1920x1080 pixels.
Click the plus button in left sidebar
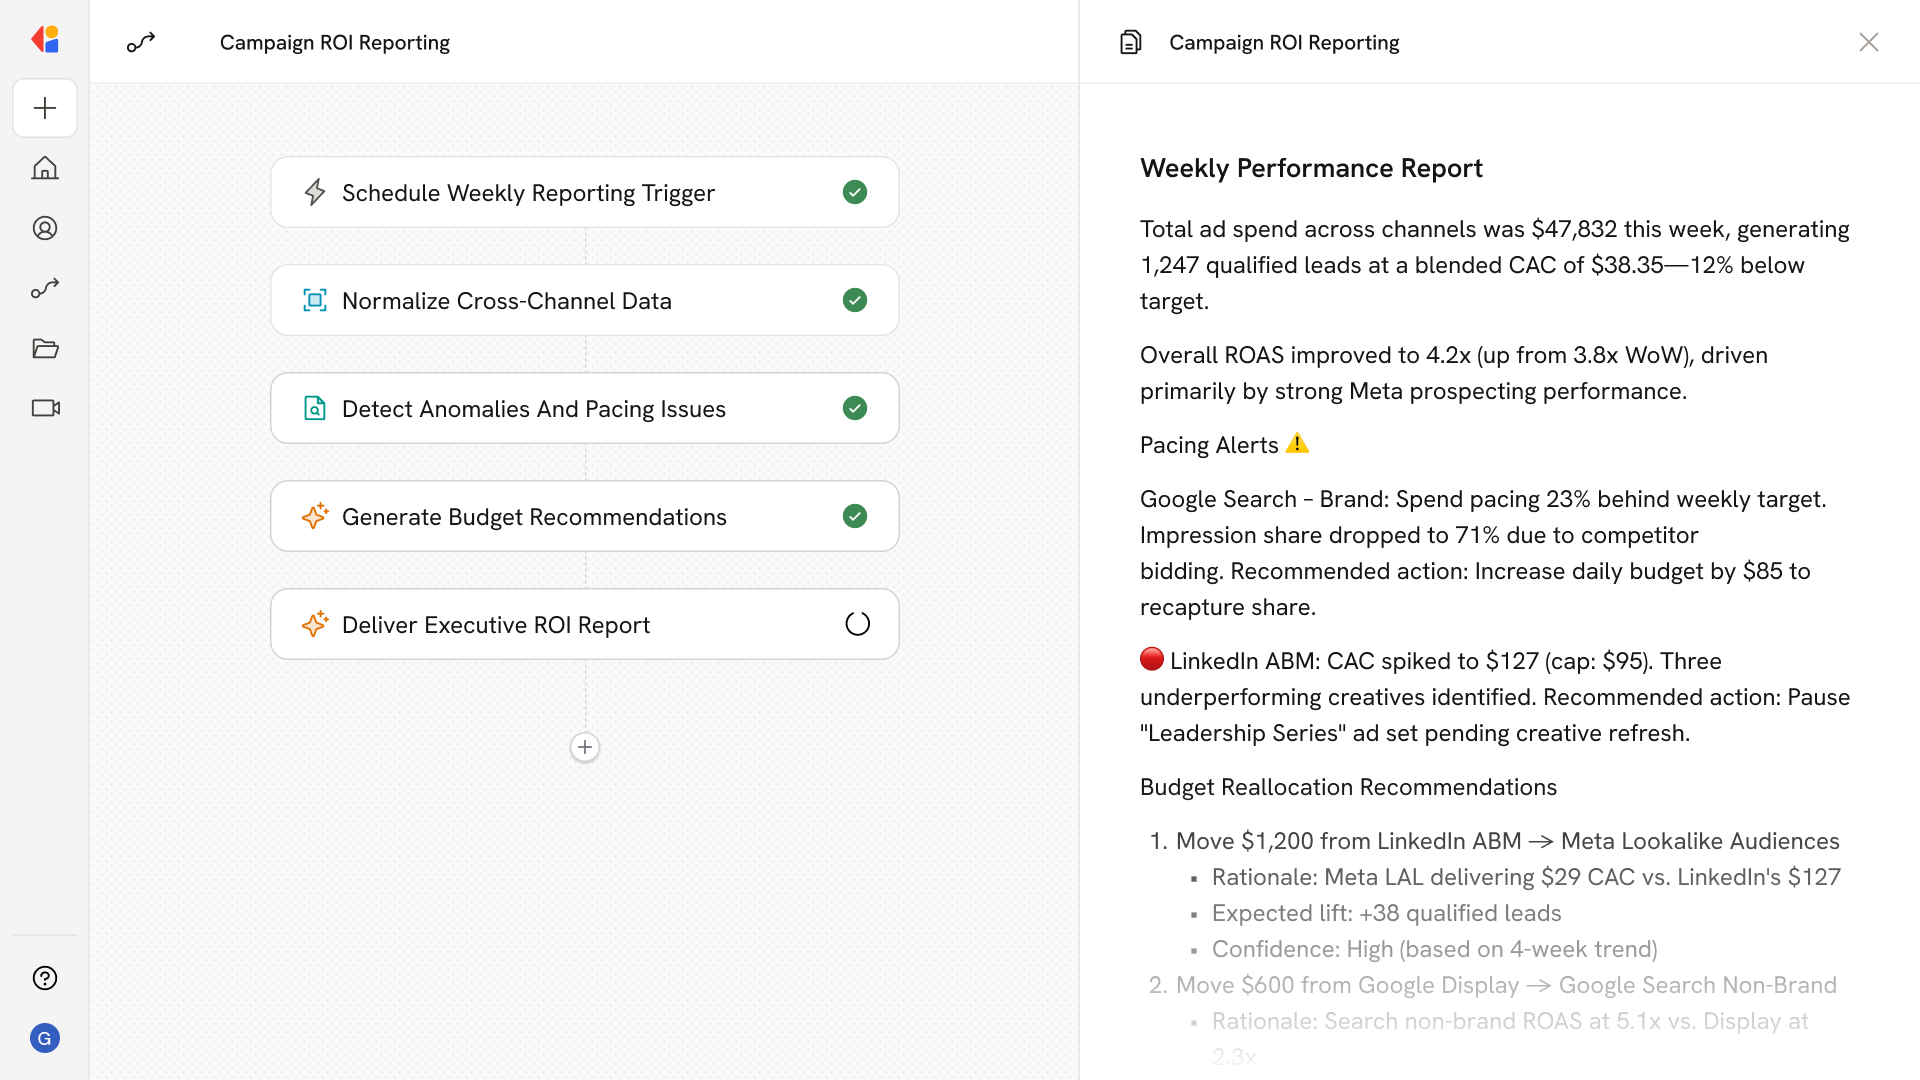[45, 108]
